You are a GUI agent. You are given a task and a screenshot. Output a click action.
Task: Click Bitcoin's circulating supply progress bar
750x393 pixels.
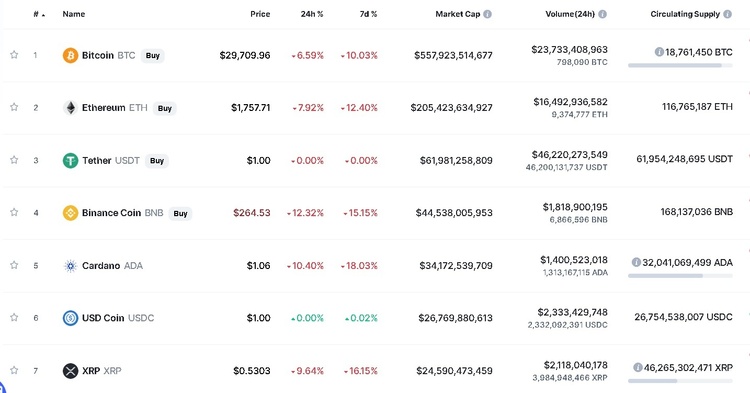coord(680,66)
